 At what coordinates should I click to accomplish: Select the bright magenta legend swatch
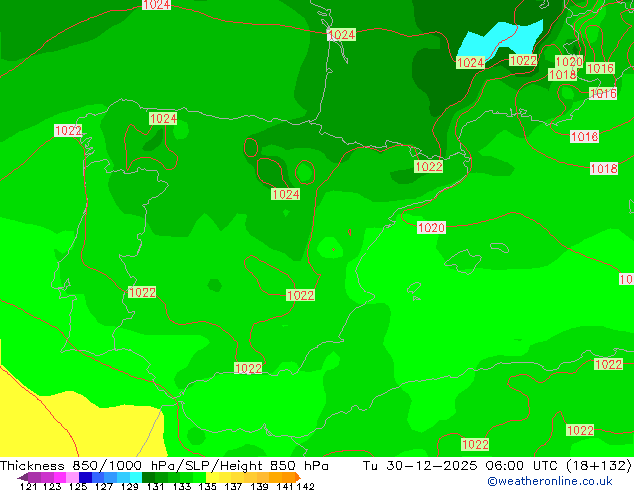click(60, 477)
